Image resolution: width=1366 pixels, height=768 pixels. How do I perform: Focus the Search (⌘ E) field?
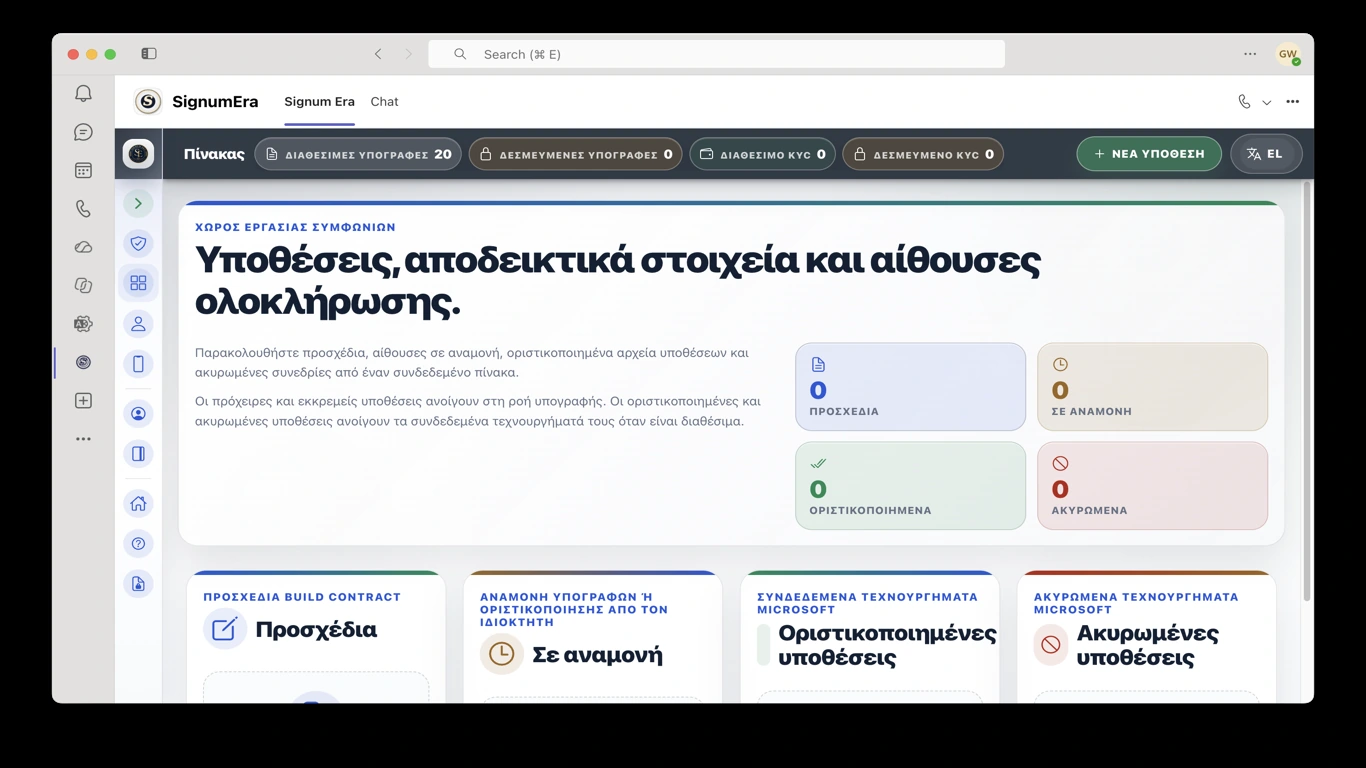tap(716, 54)
